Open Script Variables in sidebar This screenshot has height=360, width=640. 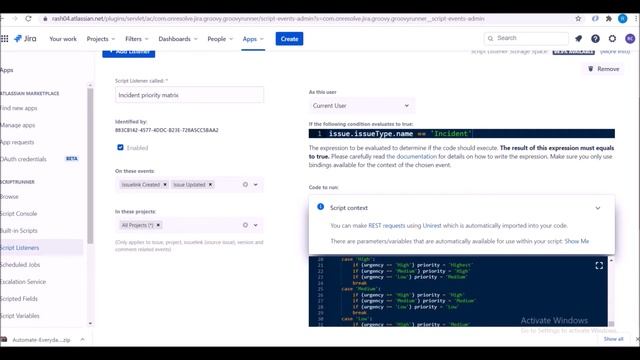[x=20, y=316]
